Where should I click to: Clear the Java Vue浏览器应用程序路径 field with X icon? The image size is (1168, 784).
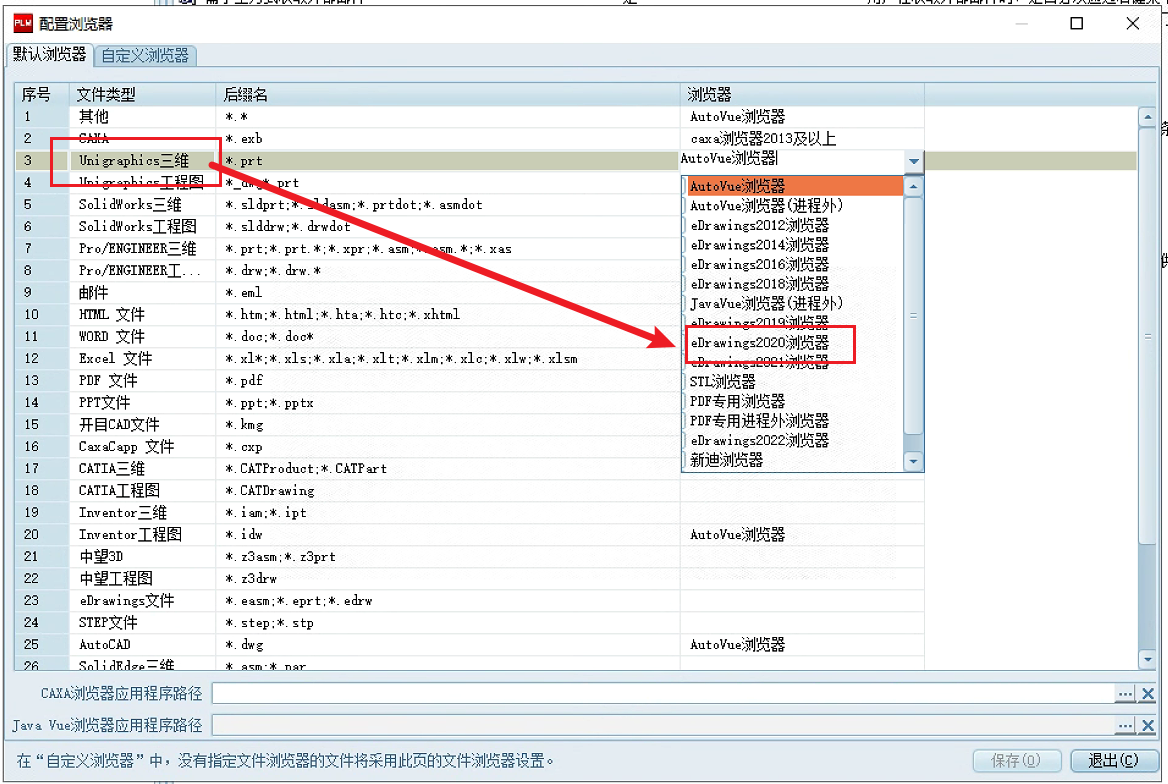pyautogui.click(x=1148, y=725)
